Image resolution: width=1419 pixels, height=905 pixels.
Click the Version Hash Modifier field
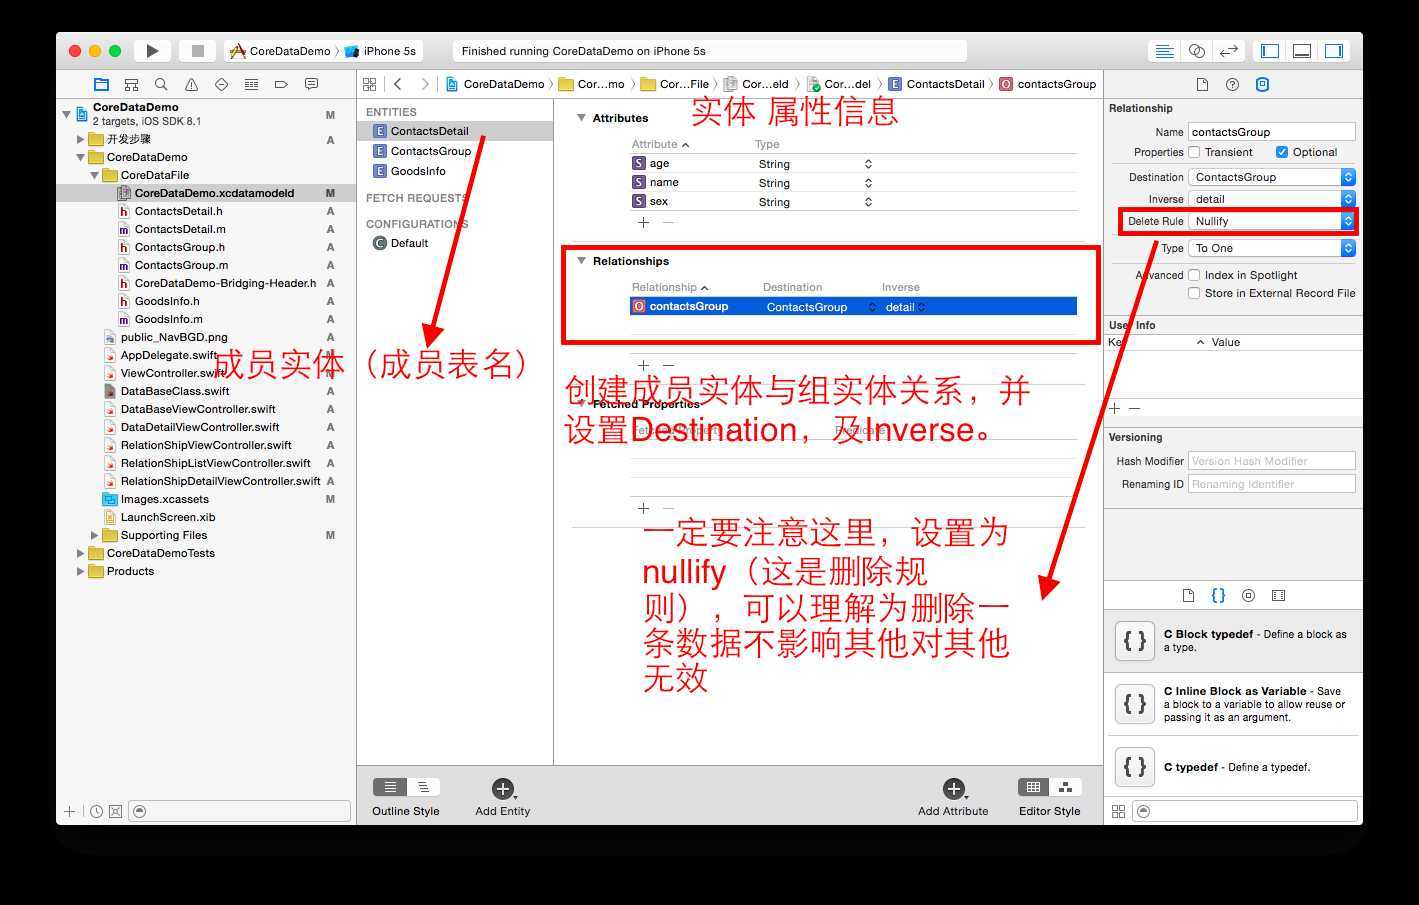(1272, 461)
